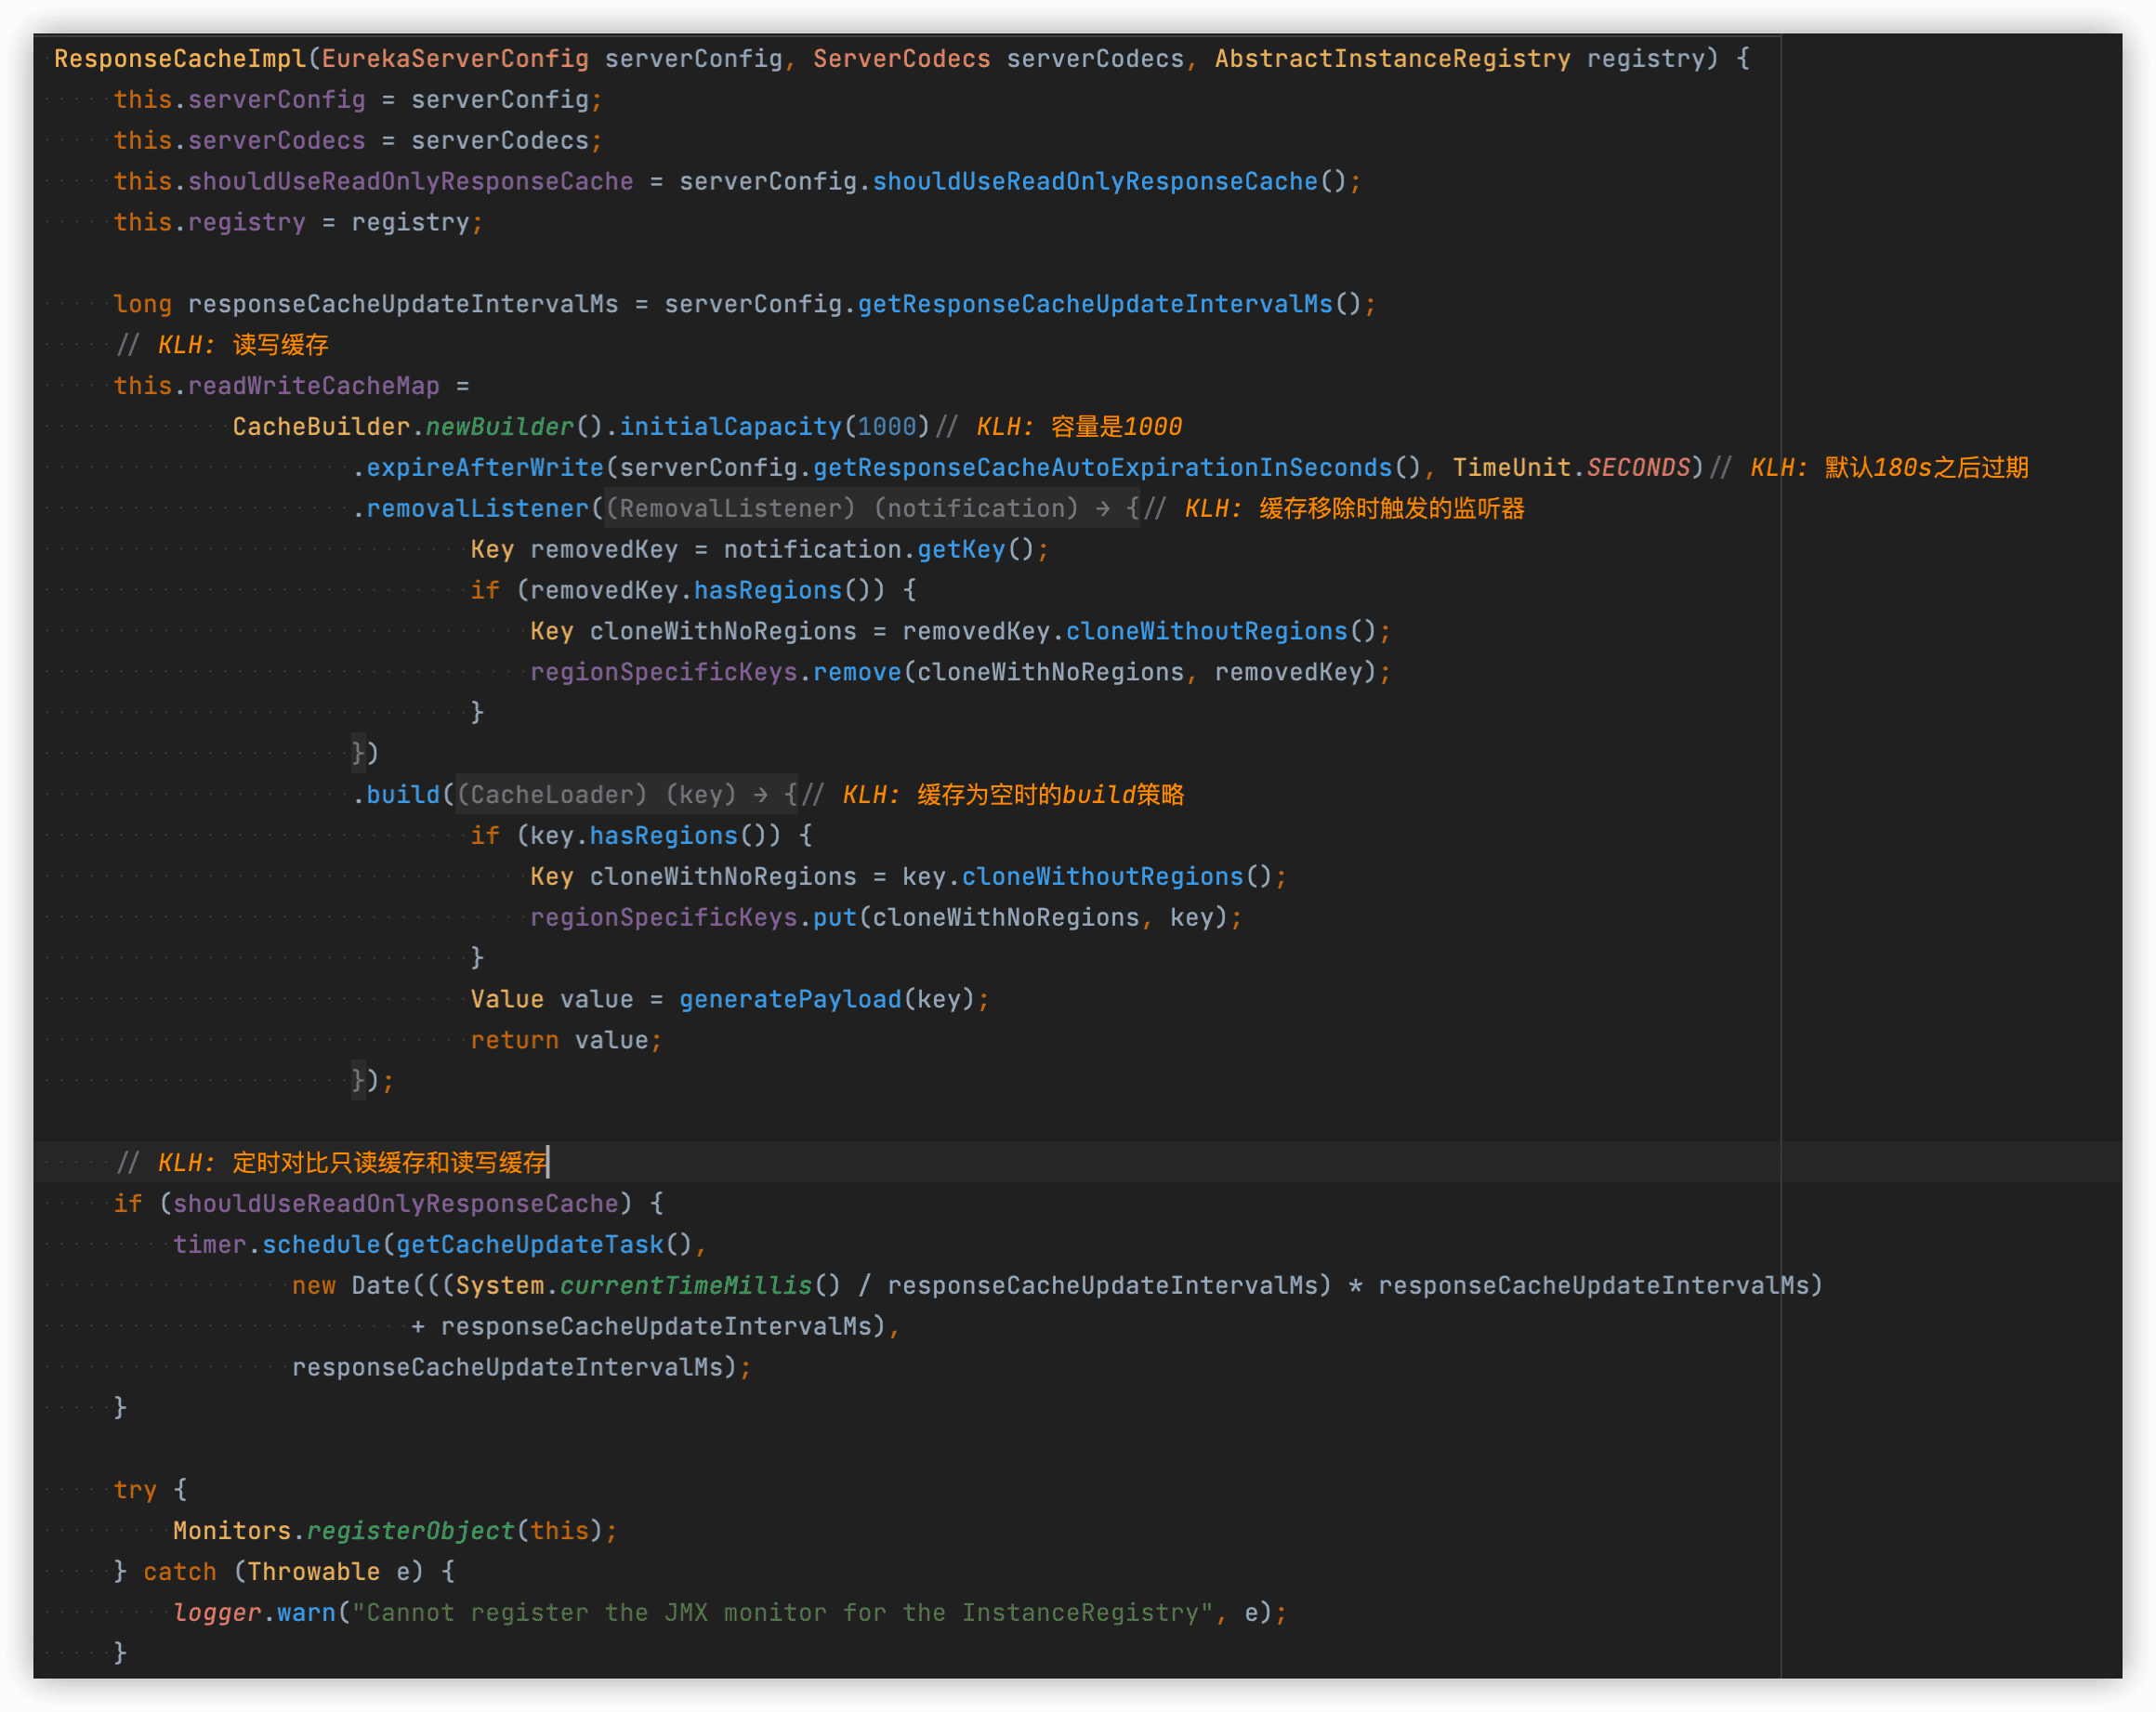The height and width of the screenshot is (1712, 2156).
Task: Click the currentTimeMillis method call
Action: click(686, 1286)
